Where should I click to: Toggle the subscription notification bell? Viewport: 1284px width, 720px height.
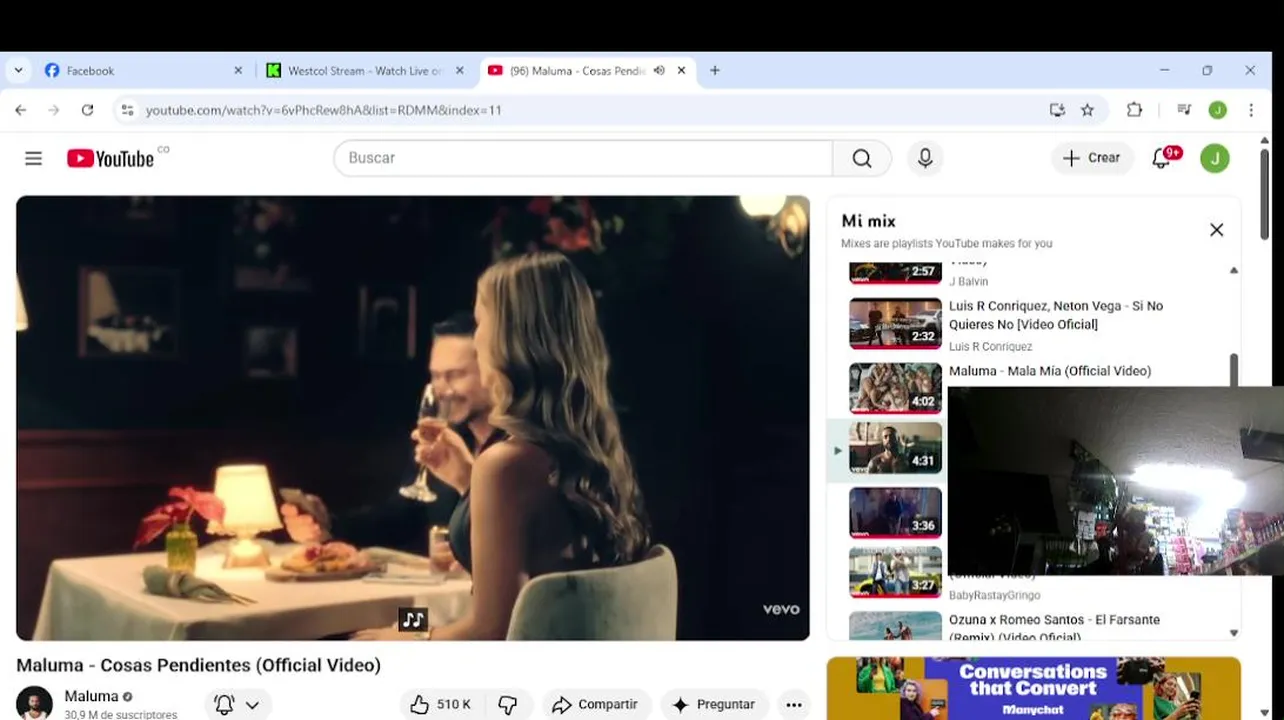pyautogui.click(x=224, y=705)
